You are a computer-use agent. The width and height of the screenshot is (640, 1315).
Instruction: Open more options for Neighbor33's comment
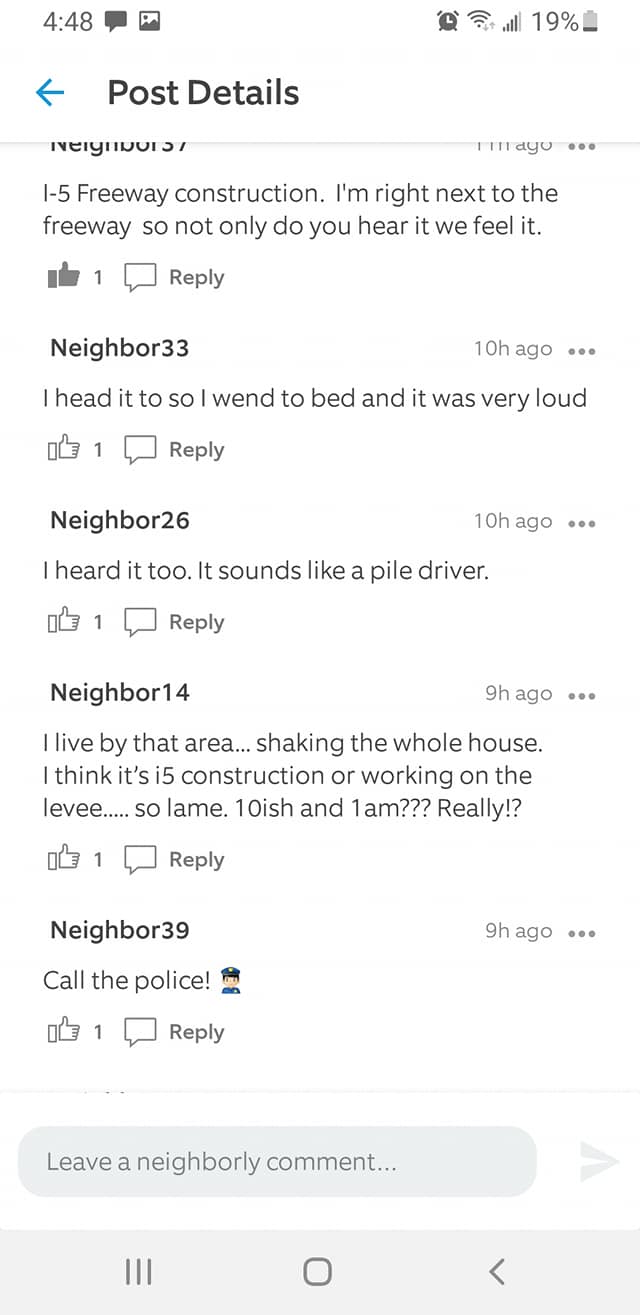click(x=581, y=350)
